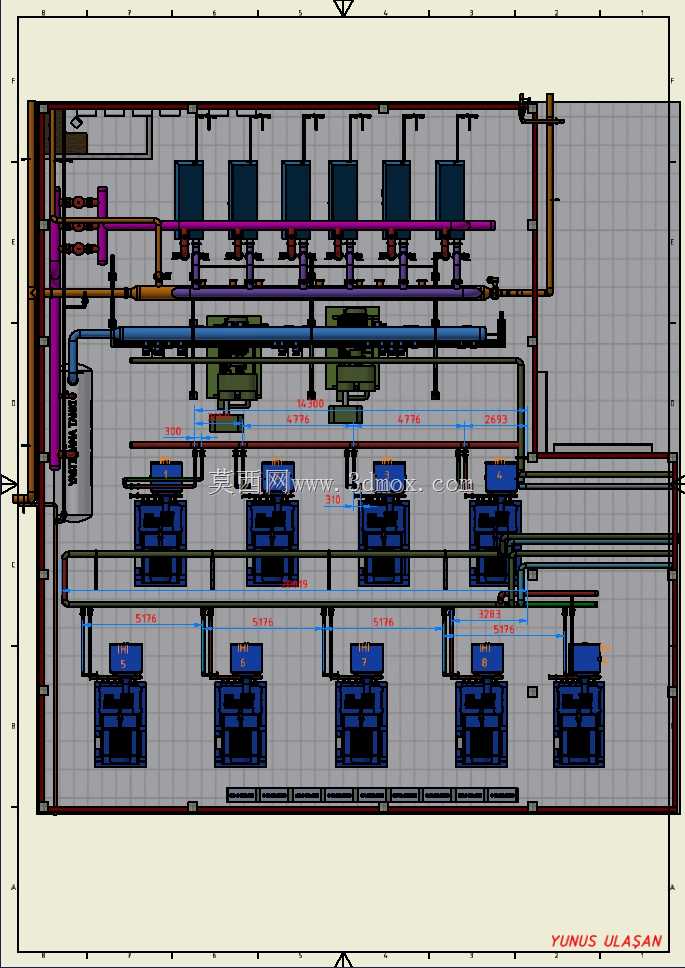Click the 2693 dimension value
The height and width of the screenshot is (968, 685).
click(x=496, y=419)
